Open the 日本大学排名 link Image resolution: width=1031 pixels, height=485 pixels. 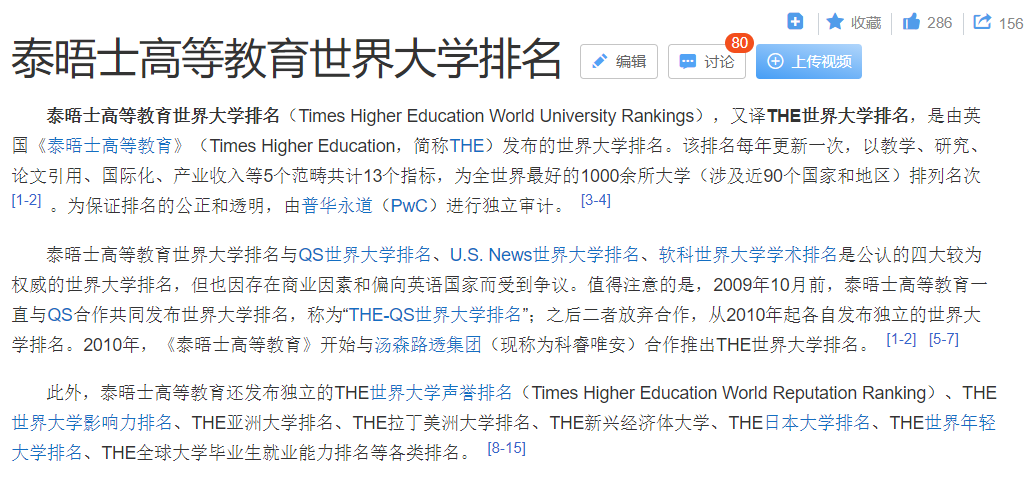818,423
